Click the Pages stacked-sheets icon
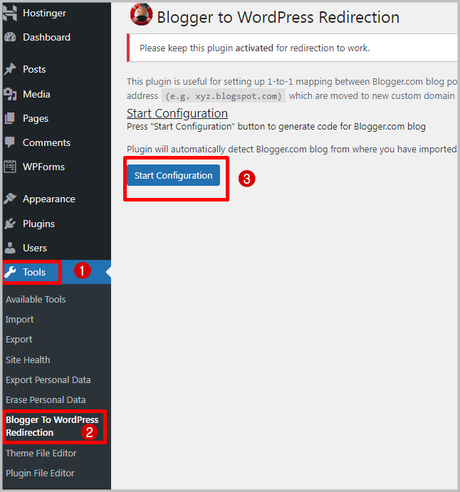The image size is (460, 492). pyautogui.click(x=10, y=118)
